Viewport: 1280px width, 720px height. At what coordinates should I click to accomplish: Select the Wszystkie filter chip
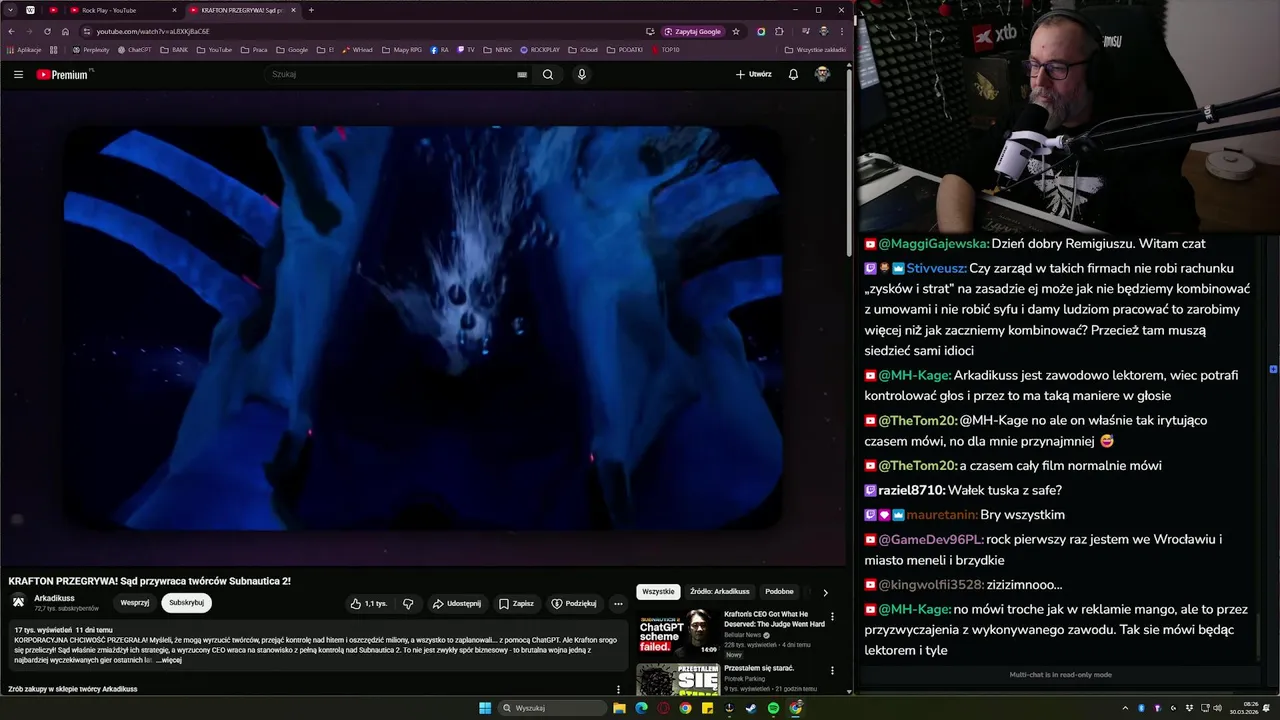(x=658, y=592)
